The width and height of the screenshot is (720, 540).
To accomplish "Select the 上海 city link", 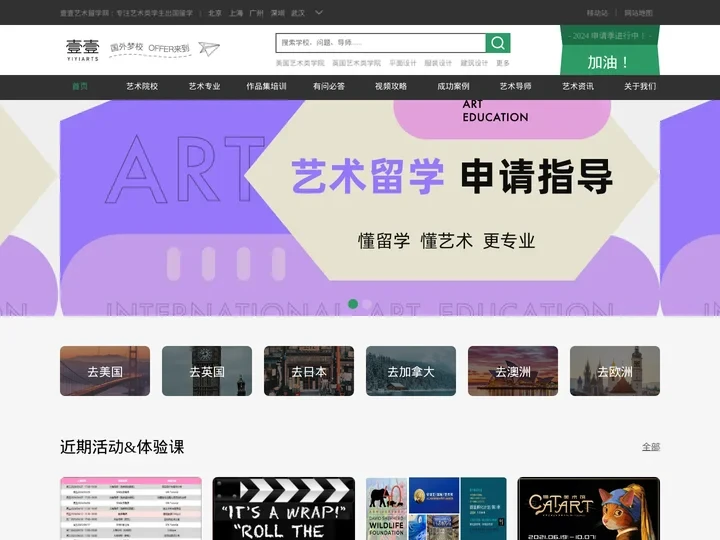I will click(x=236, y=13).
